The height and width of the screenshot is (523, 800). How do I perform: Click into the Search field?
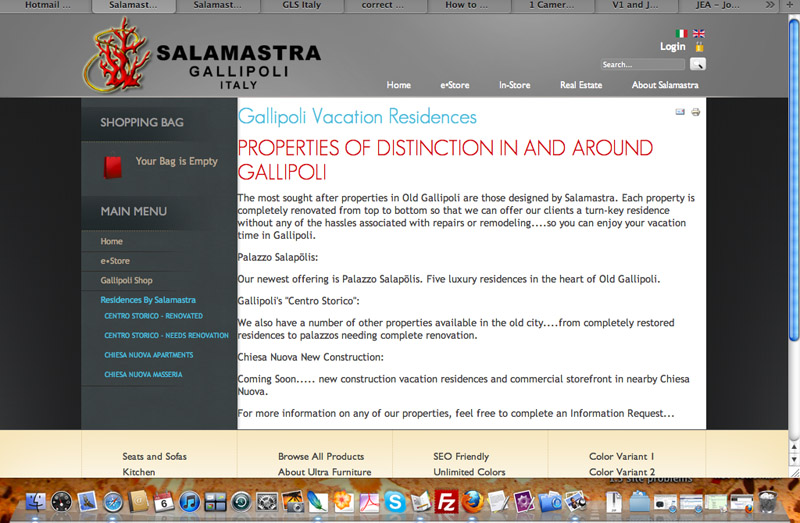[642, 64]
